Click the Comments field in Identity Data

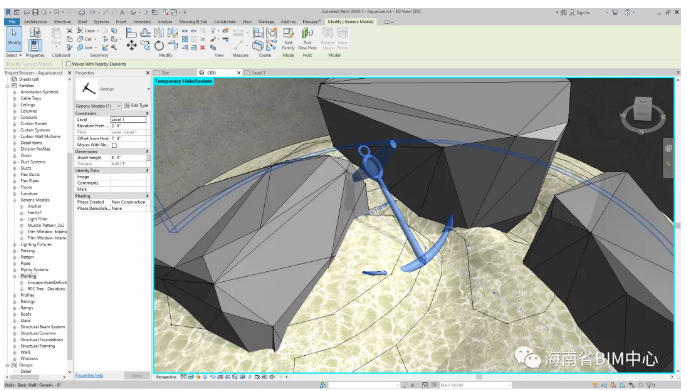click(x=128, y=183)
